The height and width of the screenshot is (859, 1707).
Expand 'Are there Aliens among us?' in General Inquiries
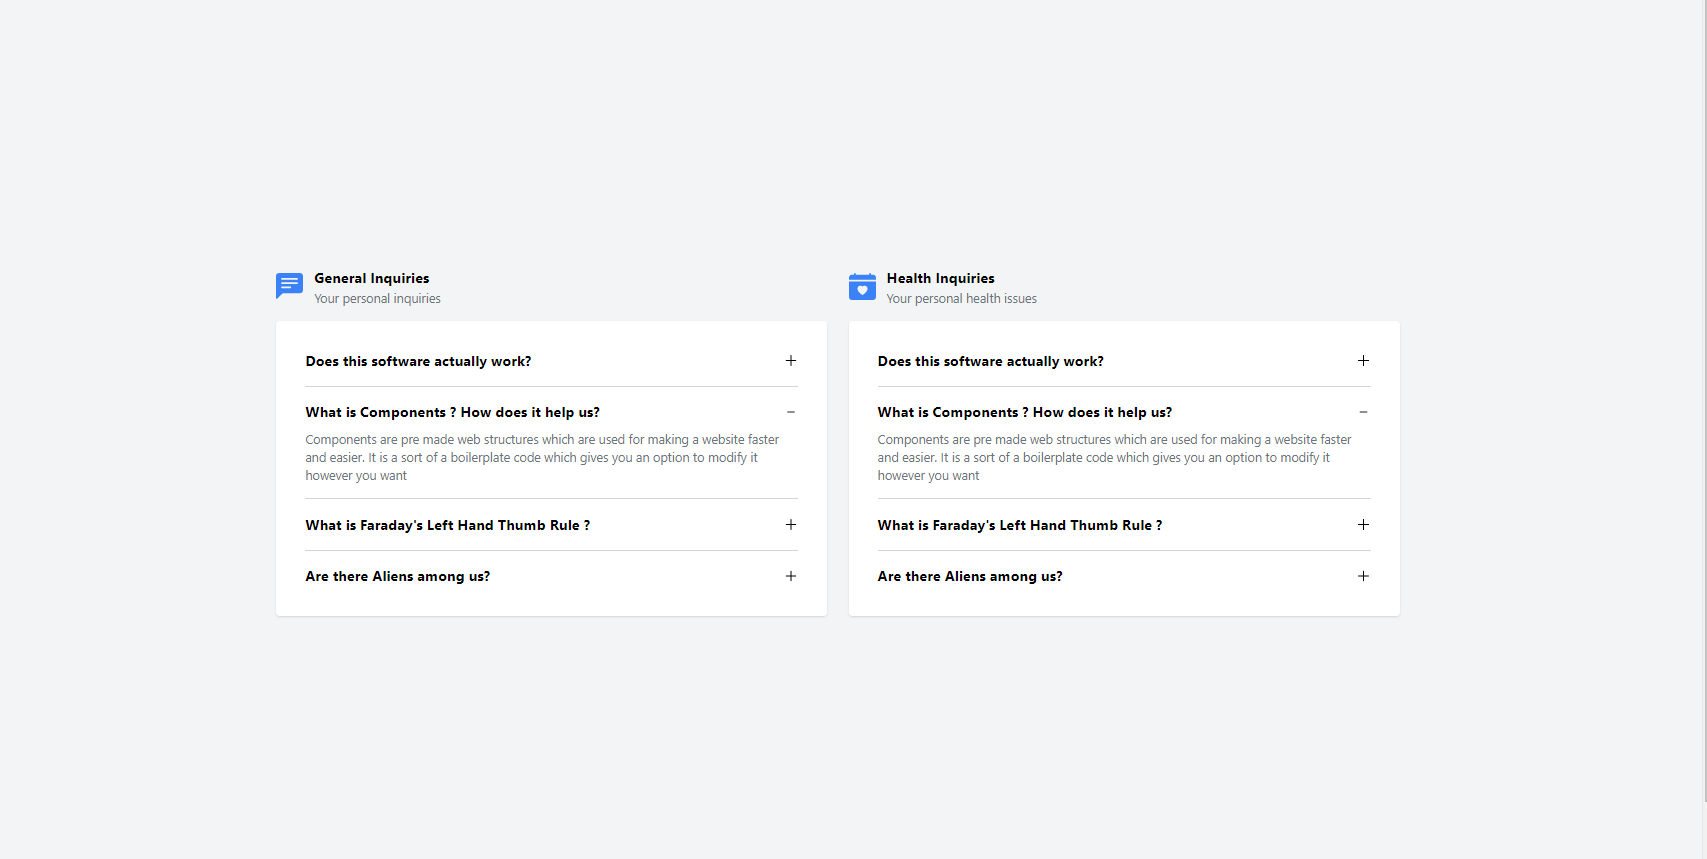[x=790, y=576]
